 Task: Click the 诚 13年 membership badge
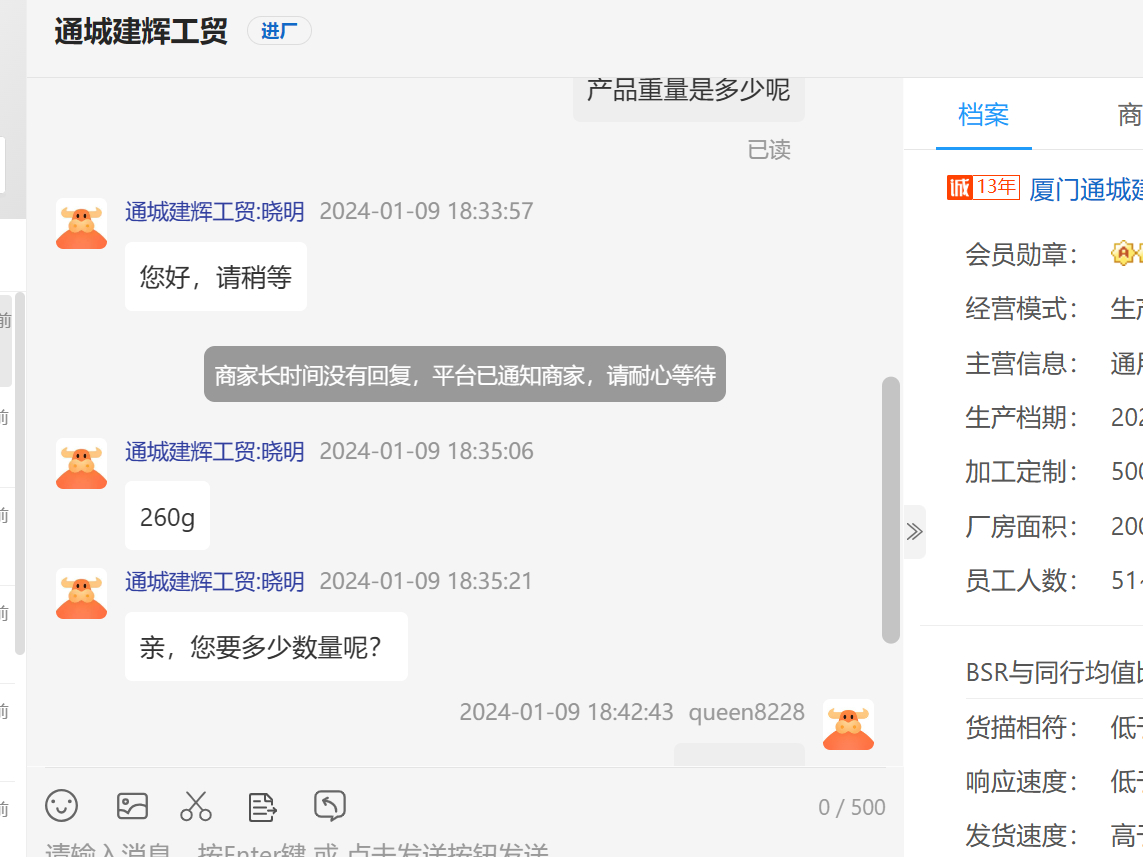point(983,187)
